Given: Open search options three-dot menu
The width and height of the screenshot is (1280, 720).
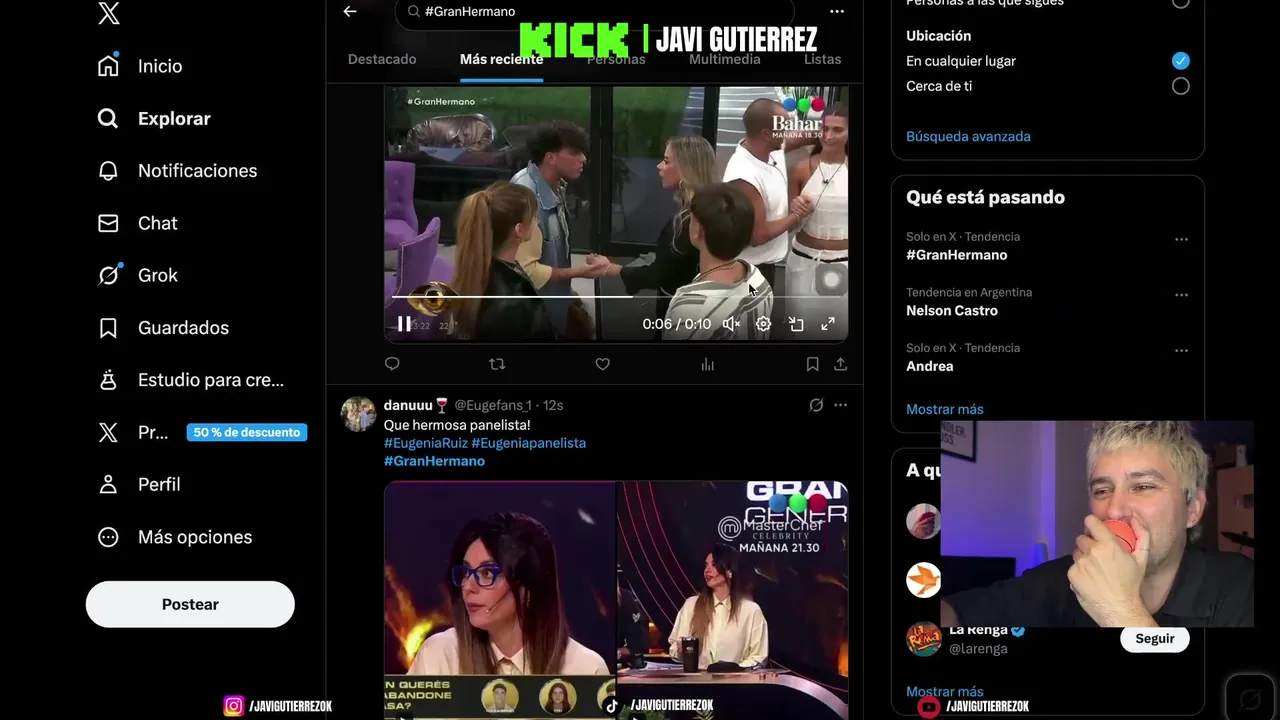Looking at the screenshot, I should pyautogui.click(x=837, y=11).
